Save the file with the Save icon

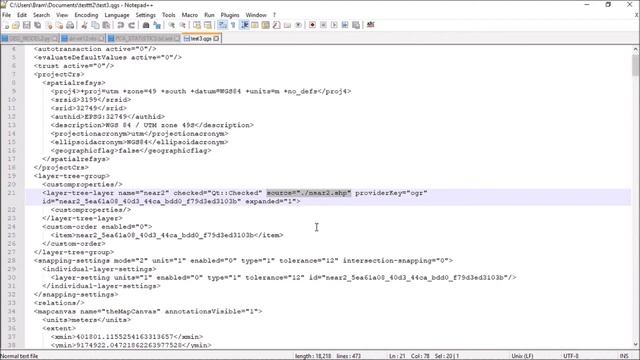tap(27, 25)
